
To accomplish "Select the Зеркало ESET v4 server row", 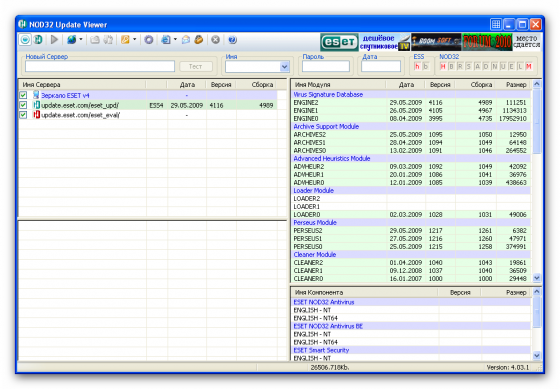I will (x=148, y=95).
